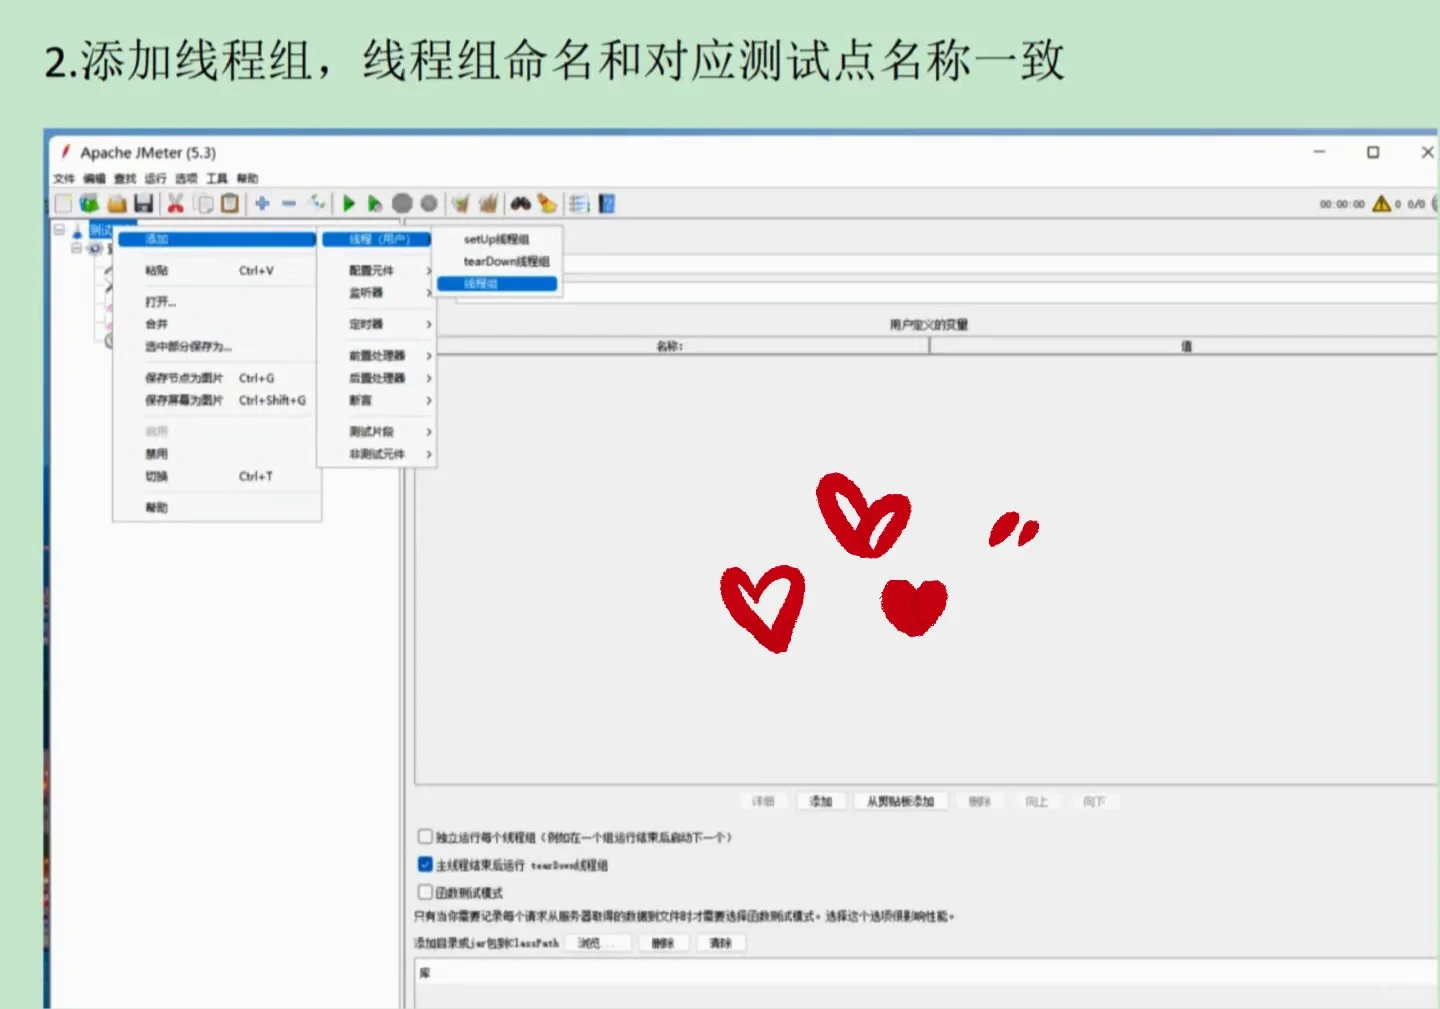Click the yellow warning triangle icon

[x=1381, y=204]
